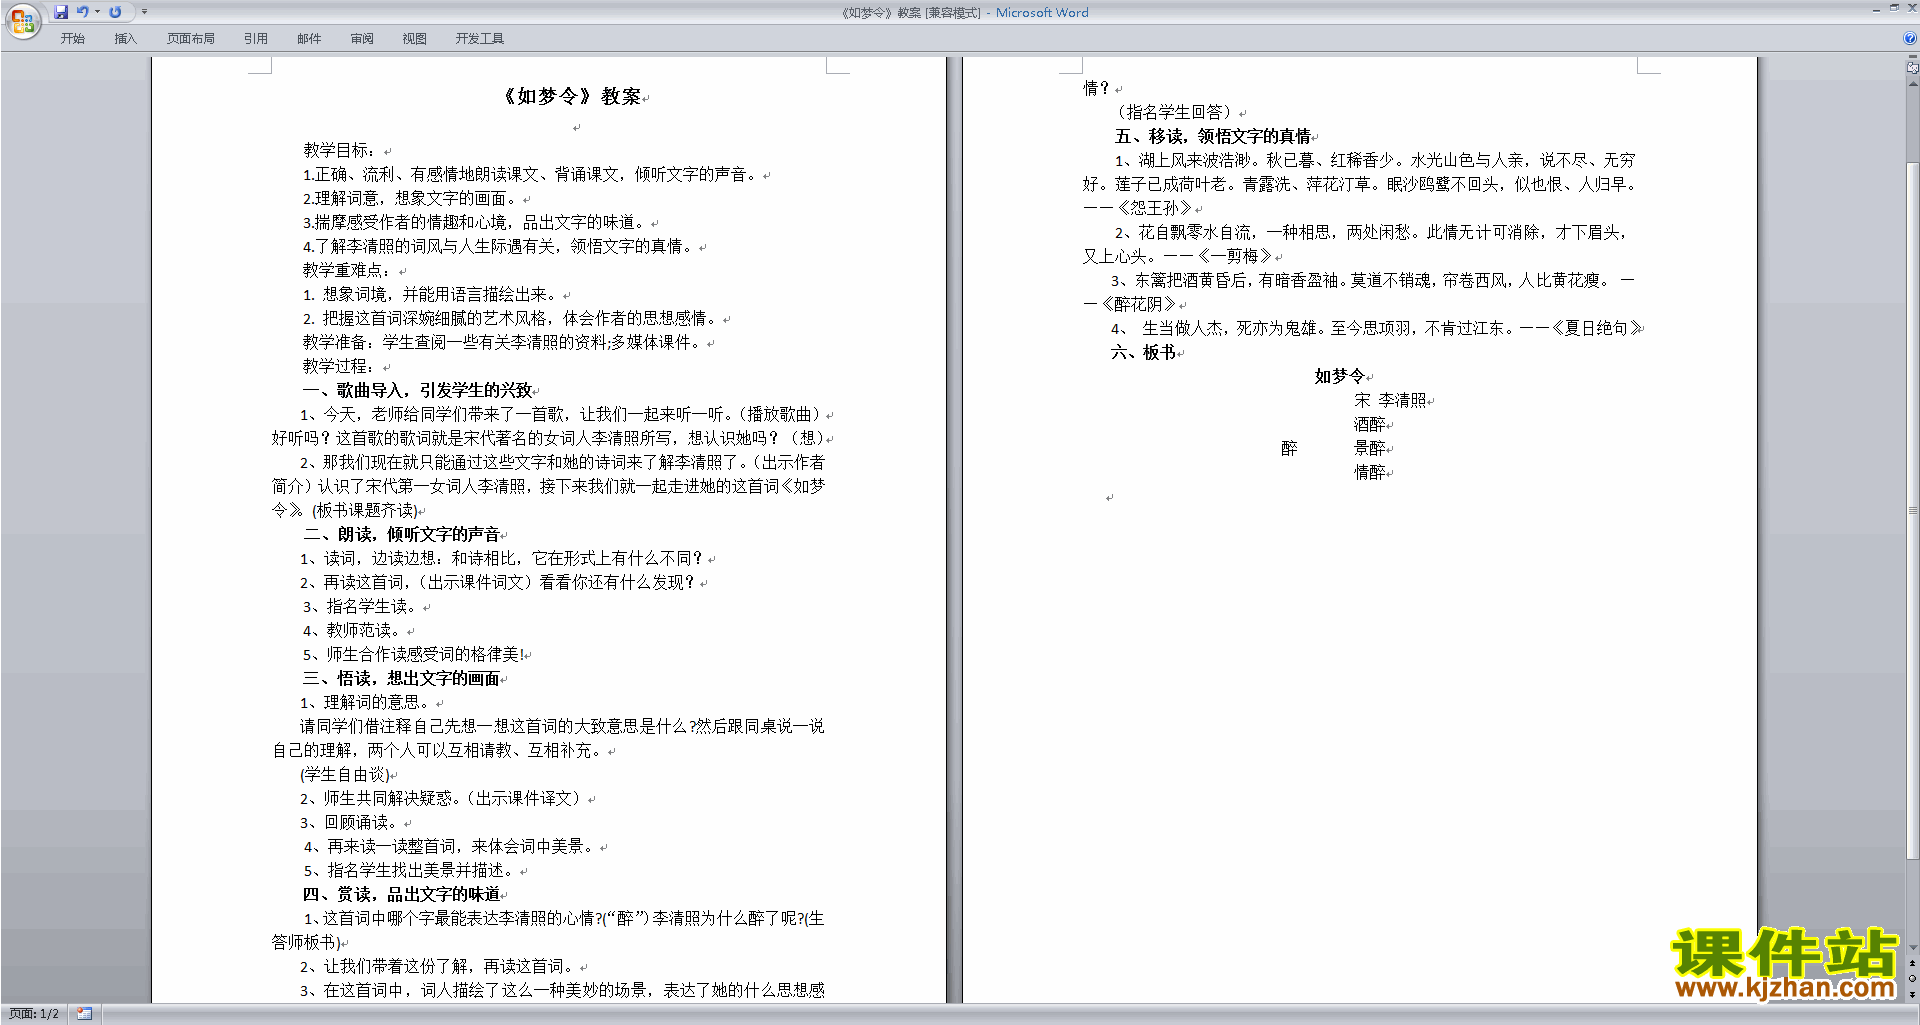Click the next page browse button

[x=1913, y=994]
